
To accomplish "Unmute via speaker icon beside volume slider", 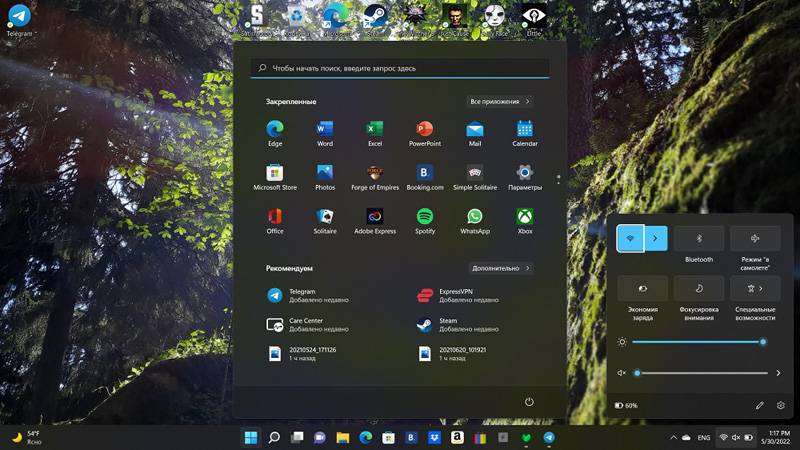I will [x=621, y=373].
